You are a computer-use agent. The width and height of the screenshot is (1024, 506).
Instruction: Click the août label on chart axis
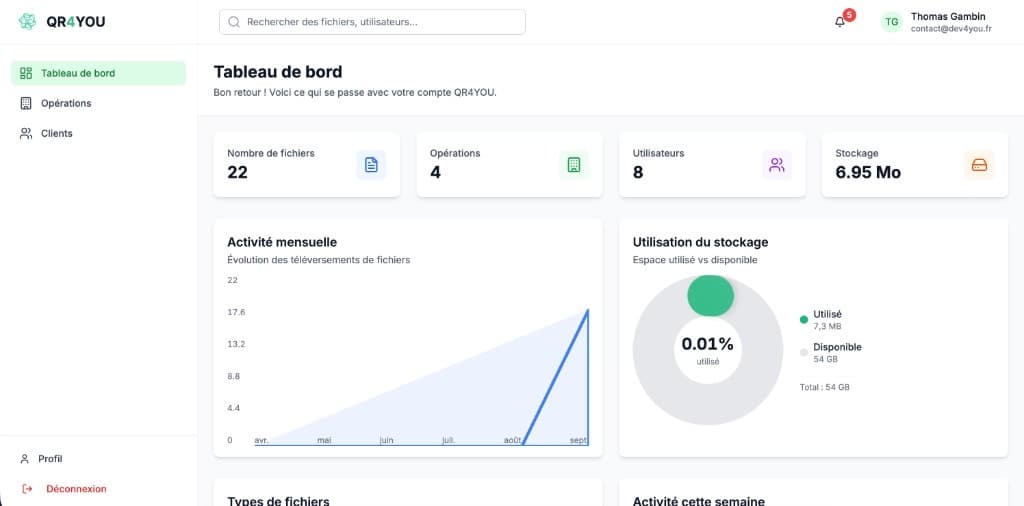[x=513, y=440]
